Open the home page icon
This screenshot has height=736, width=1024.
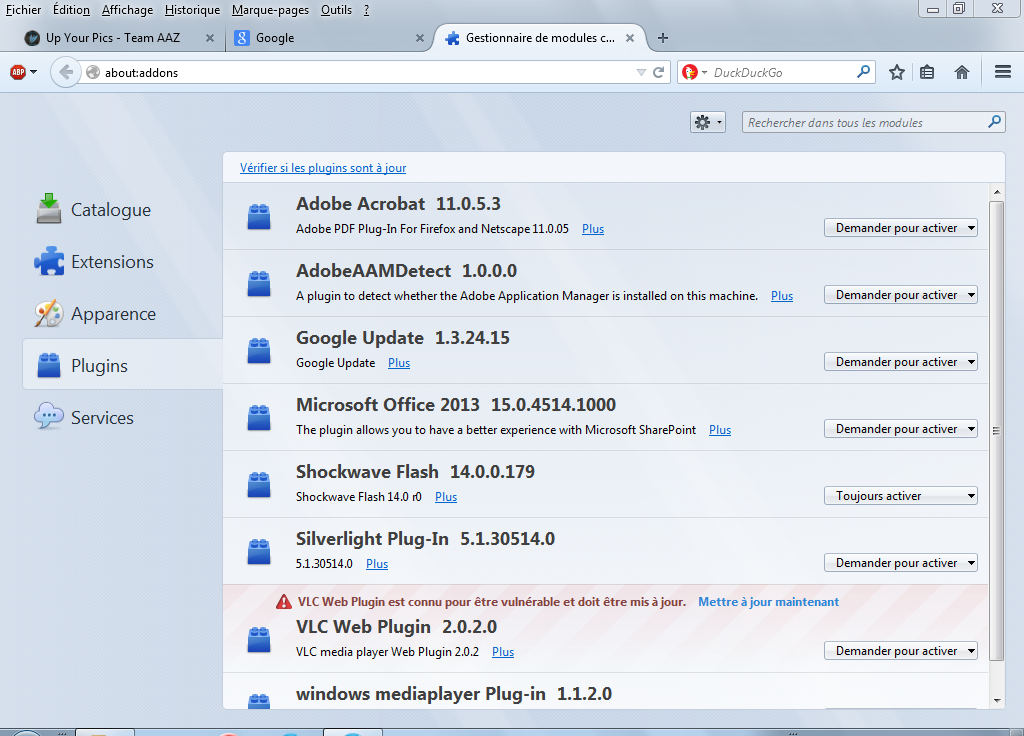(x=961, y=72)
